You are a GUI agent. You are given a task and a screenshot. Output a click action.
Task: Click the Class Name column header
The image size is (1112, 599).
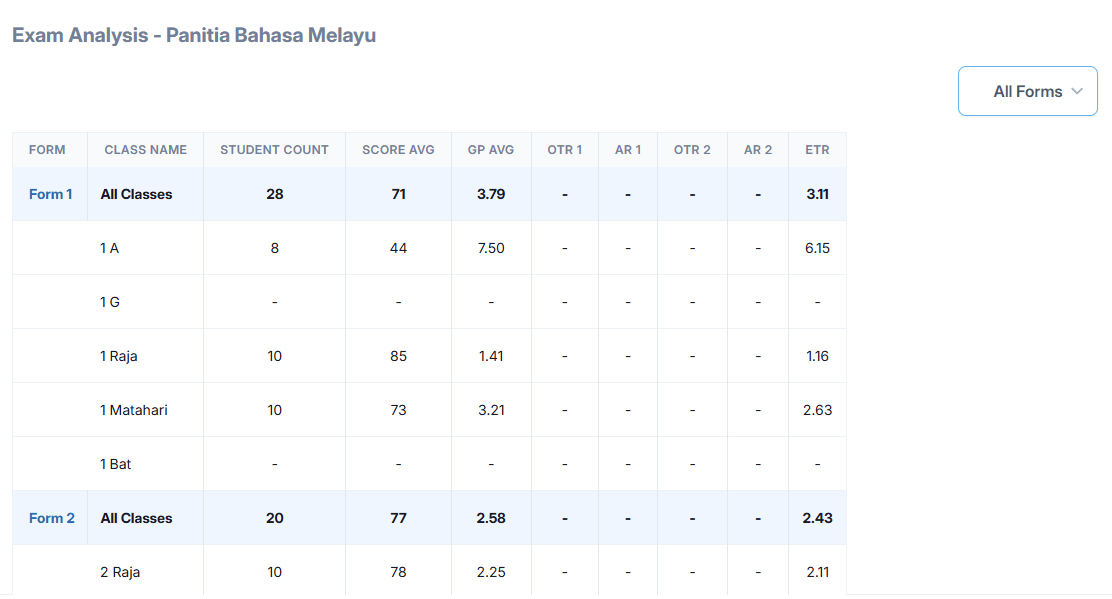[x=145, y=150]
